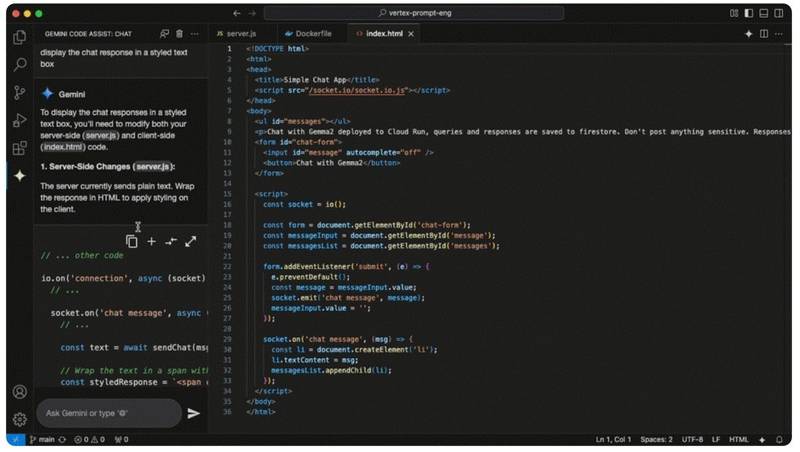Open Gemini Code Assist sparkle in activity bar
The width and height of the screenshot is (800, 452).
(x=19, y=176)
